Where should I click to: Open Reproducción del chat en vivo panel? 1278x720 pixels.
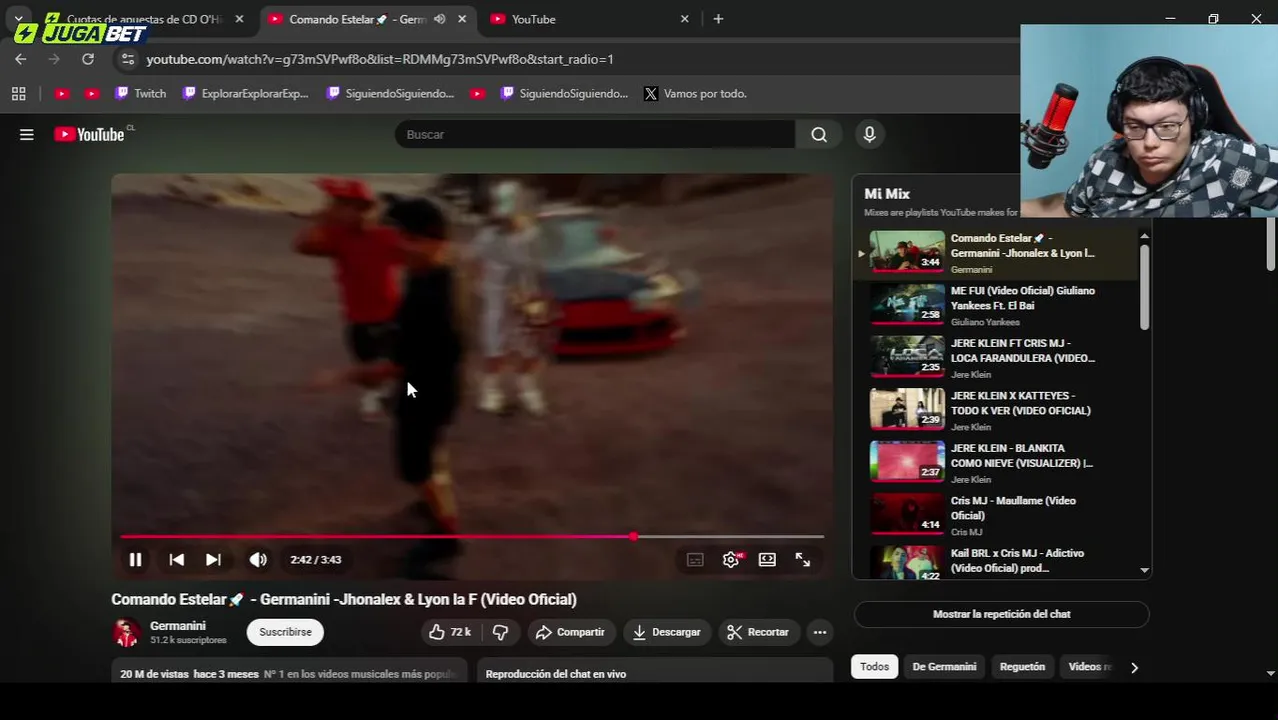pyautogui.click(x=655, y=674)
